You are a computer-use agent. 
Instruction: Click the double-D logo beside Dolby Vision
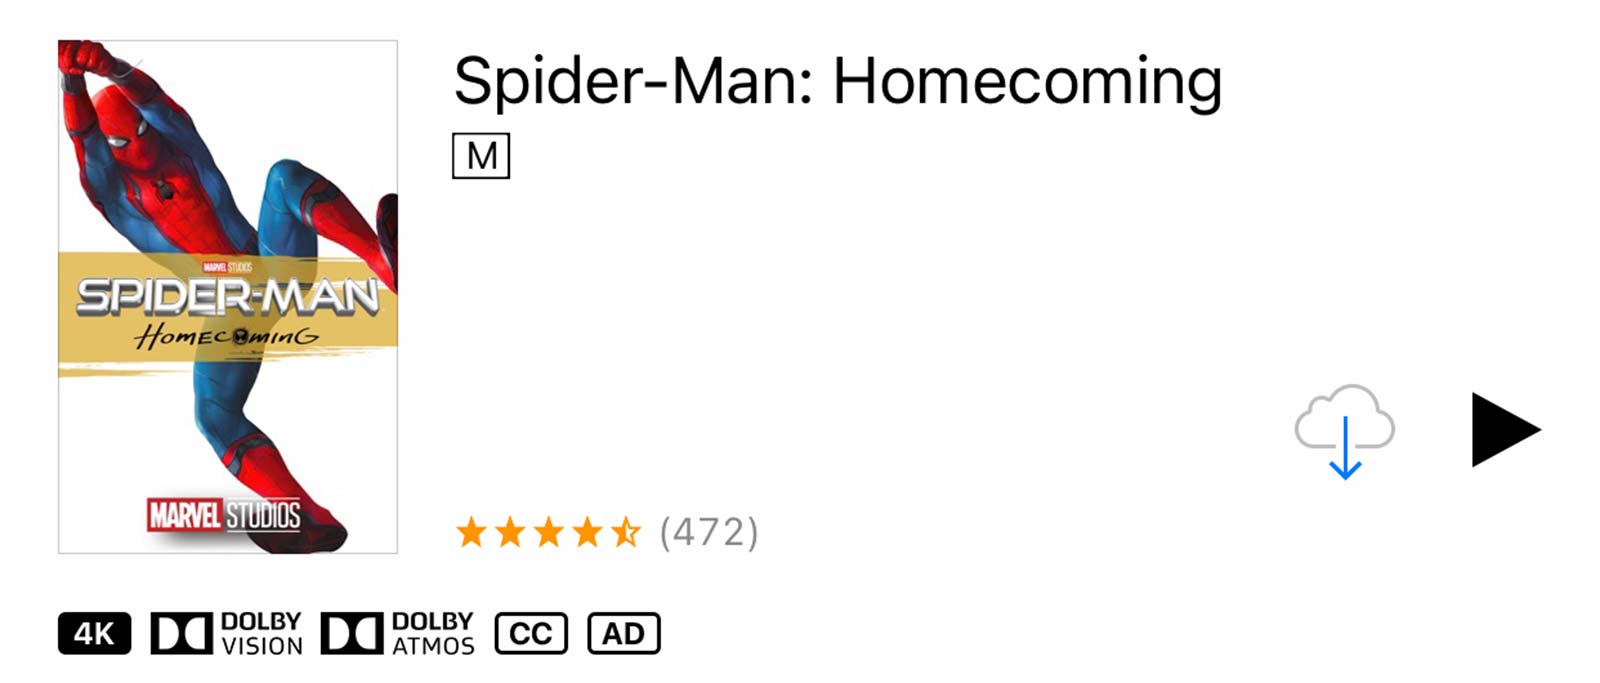[181, 634]
